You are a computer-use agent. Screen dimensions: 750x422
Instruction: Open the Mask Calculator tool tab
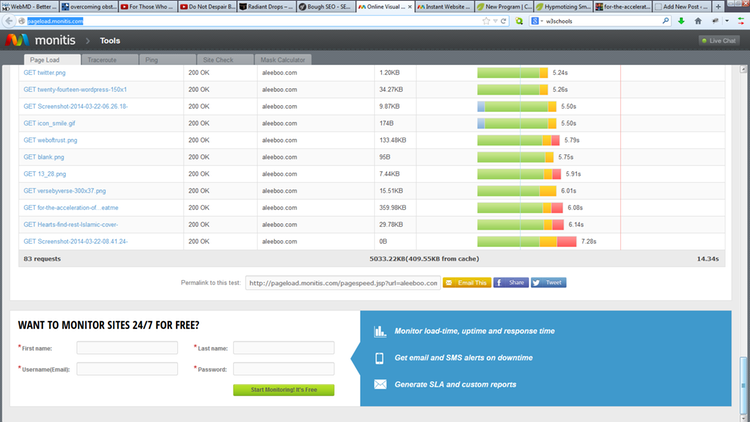tap(283, 59)
